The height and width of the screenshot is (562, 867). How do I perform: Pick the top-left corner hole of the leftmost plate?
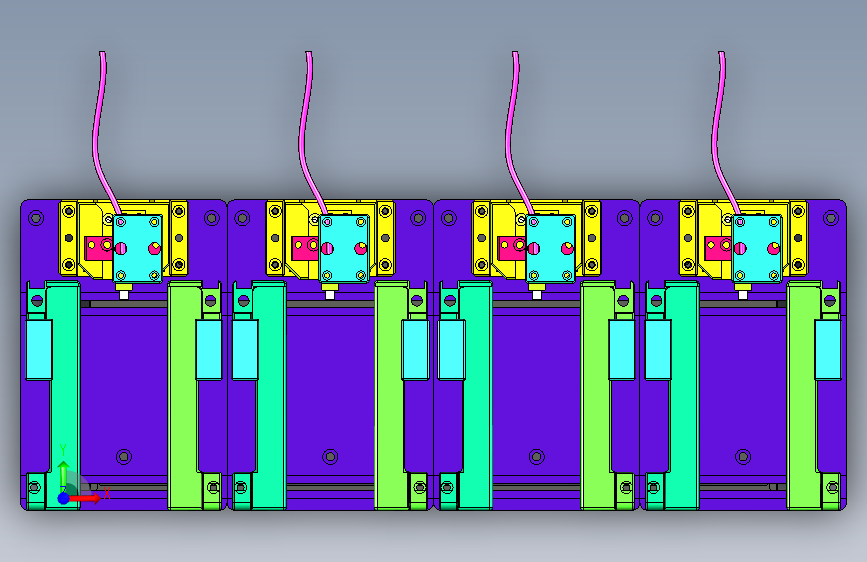(36, 218)
